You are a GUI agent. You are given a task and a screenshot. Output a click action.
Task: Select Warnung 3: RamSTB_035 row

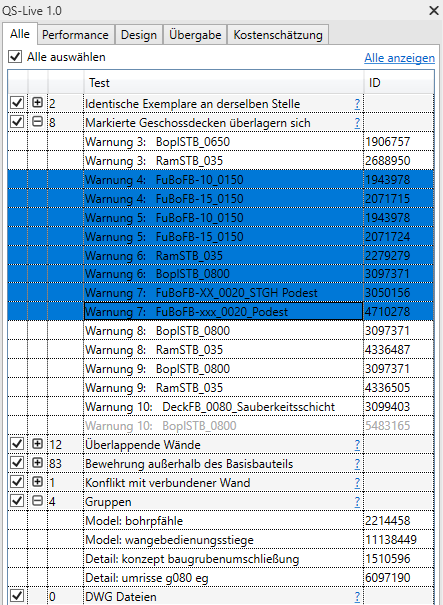click(x=221, y=161)
